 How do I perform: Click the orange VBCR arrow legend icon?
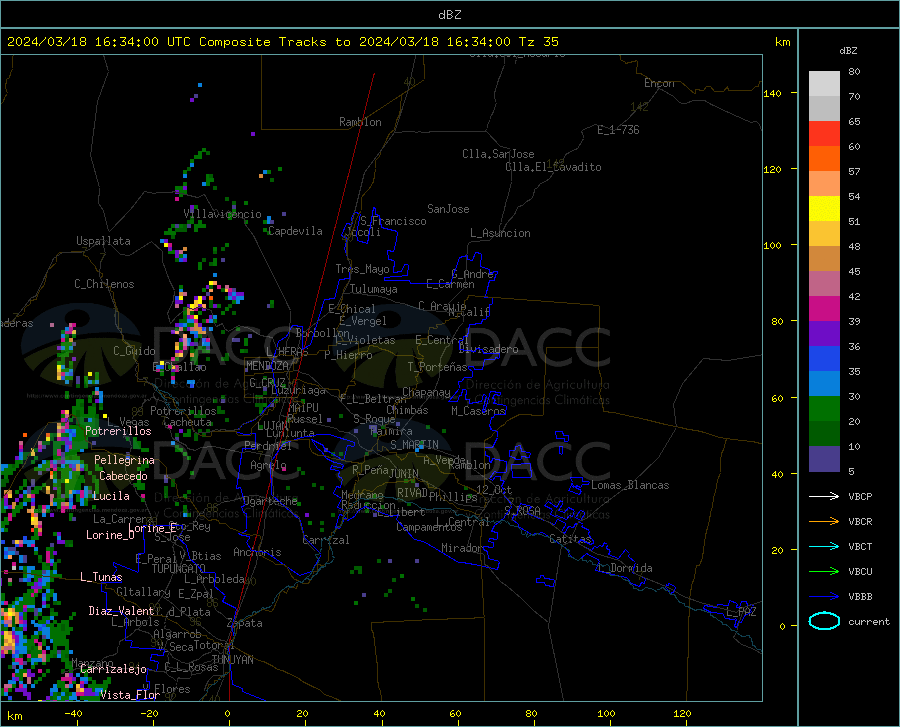click(x=824, y=522)
